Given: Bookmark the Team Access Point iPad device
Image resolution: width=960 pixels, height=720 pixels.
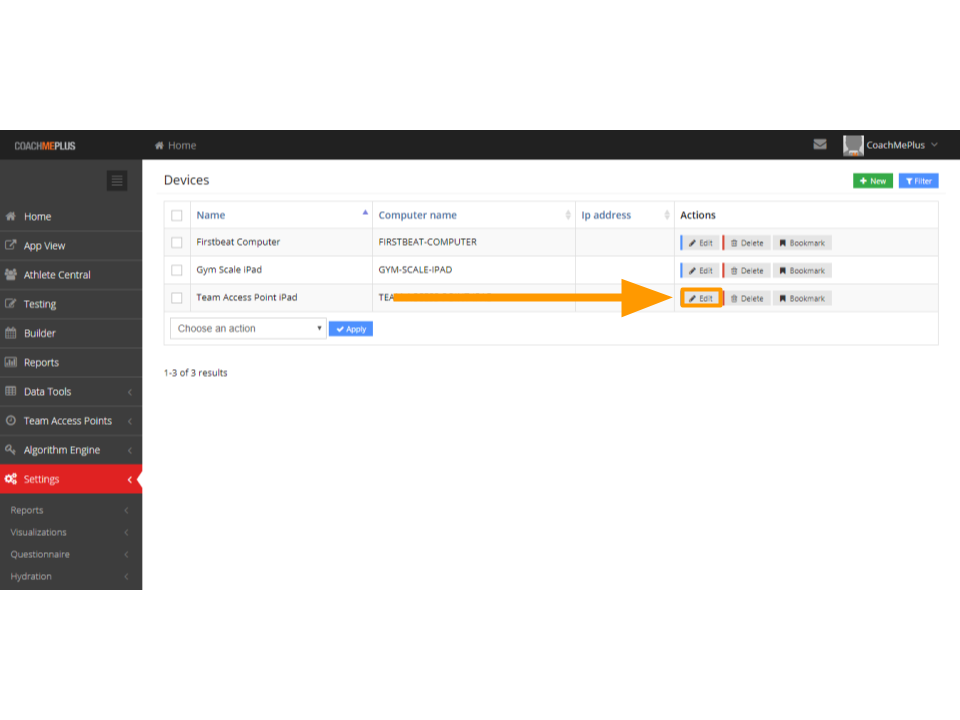Looking at the screenshot, I should point(802,299).
